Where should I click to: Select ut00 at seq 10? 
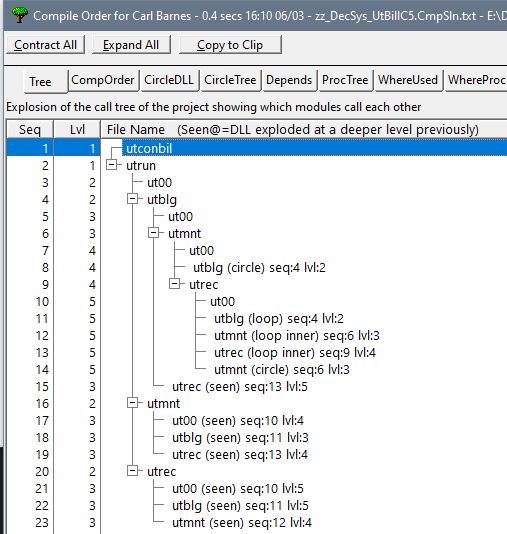coord(223,302)
